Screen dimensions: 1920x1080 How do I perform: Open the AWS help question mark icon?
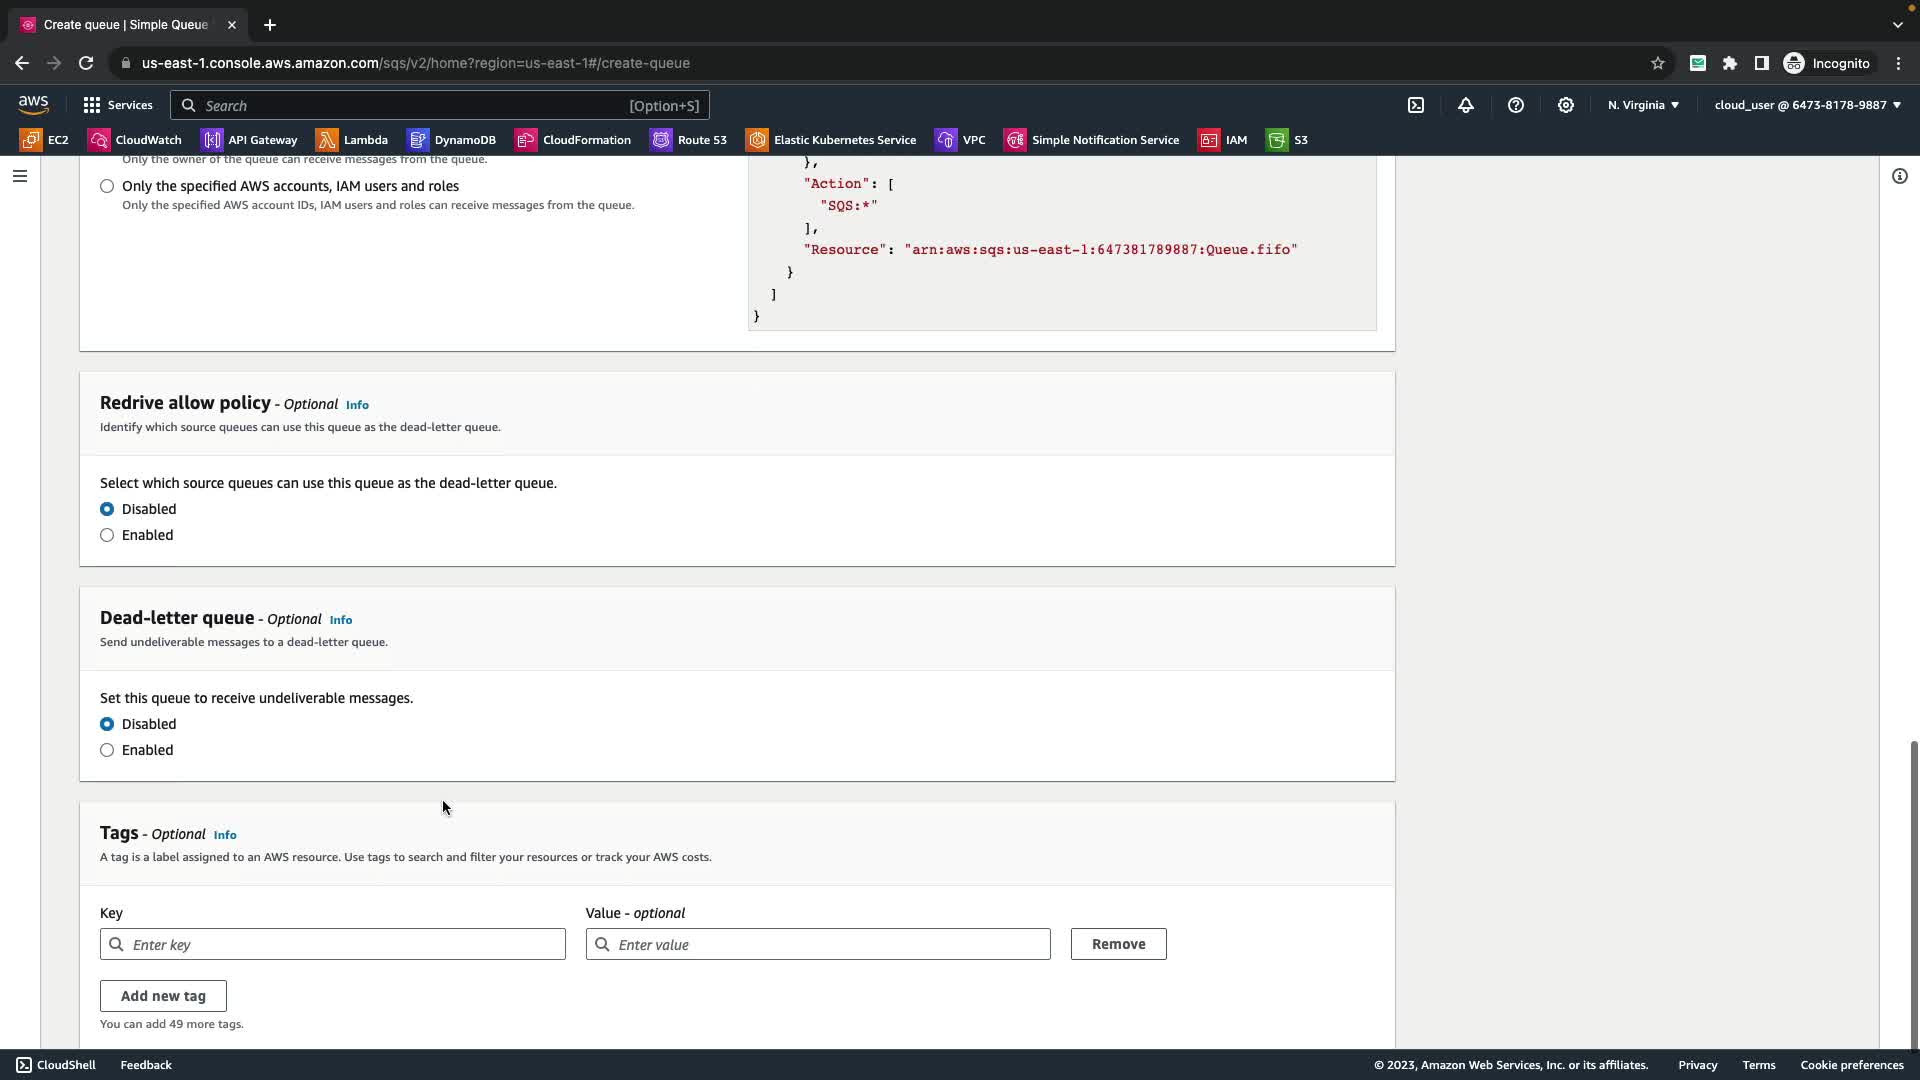pyautogui.click(x=1516, y=105)
